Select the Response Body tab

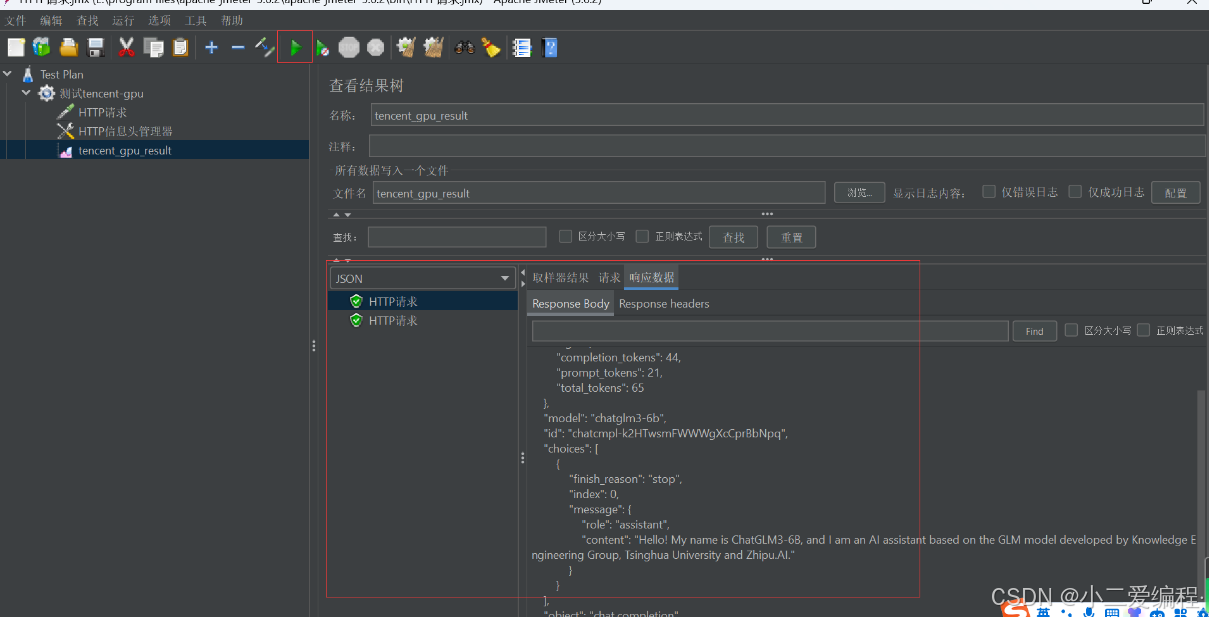pos(571,304)
